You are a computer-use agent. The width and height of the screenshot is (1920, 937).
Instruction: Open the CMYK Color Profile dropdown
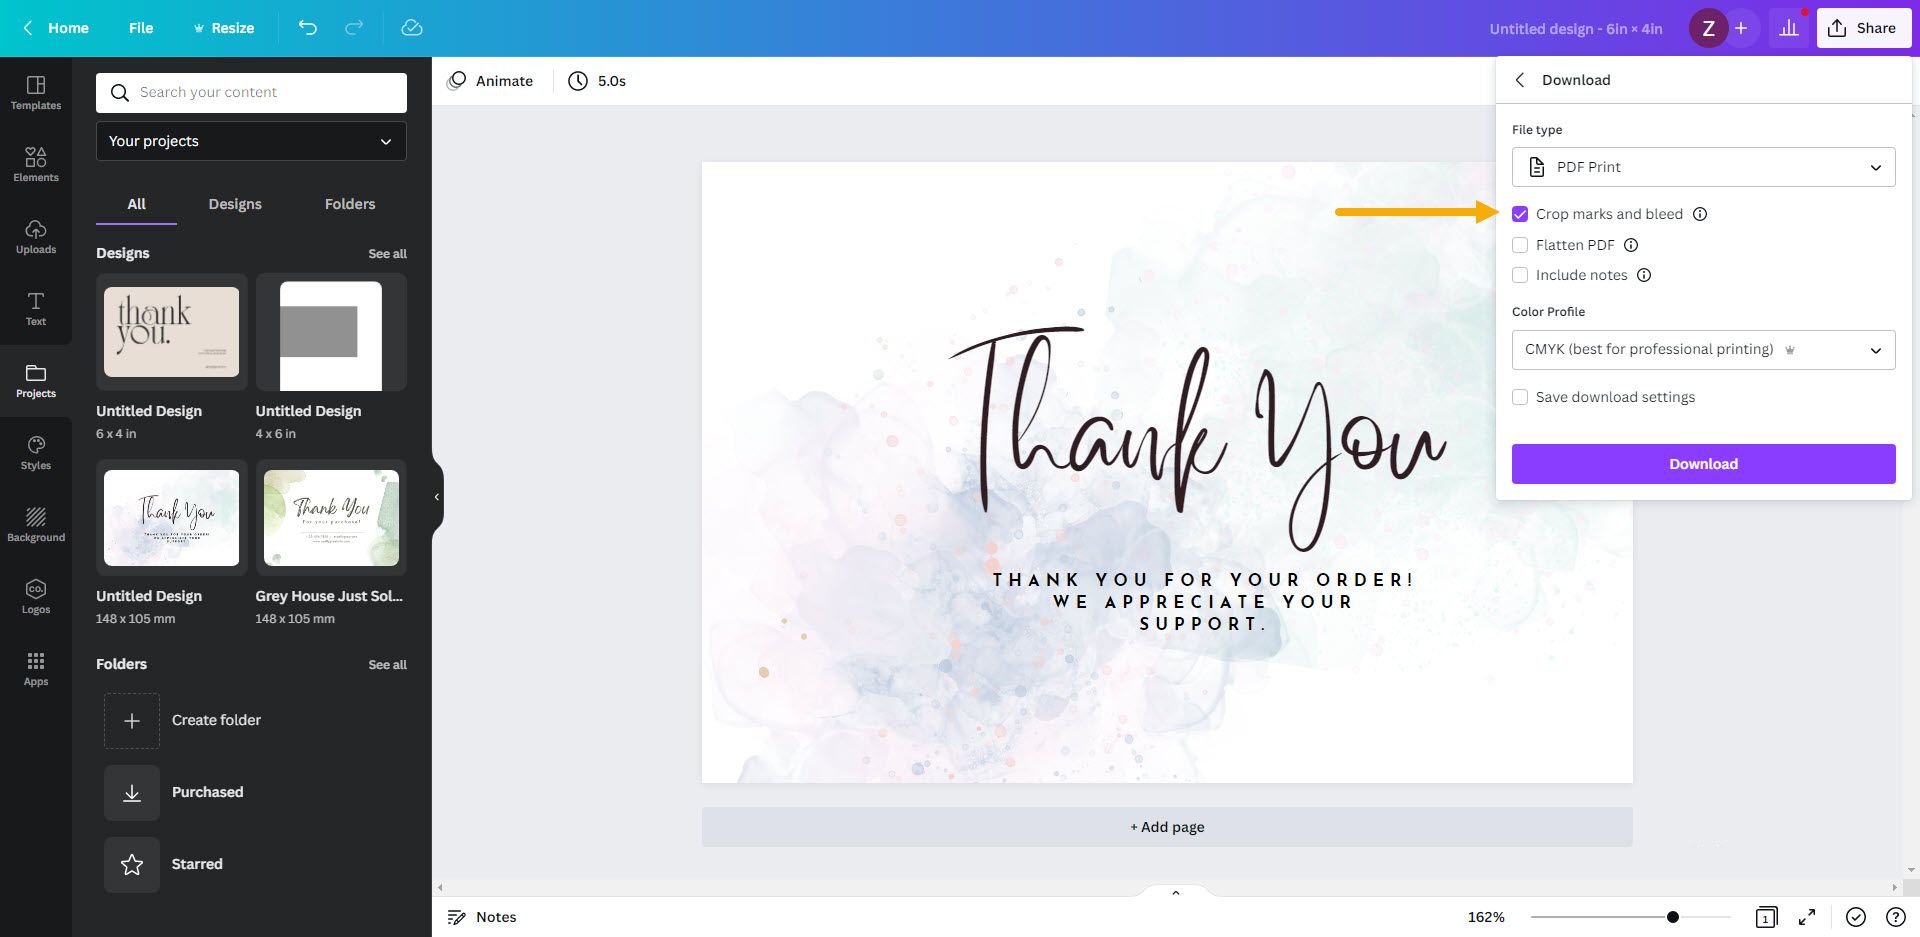click(1702, 349)
